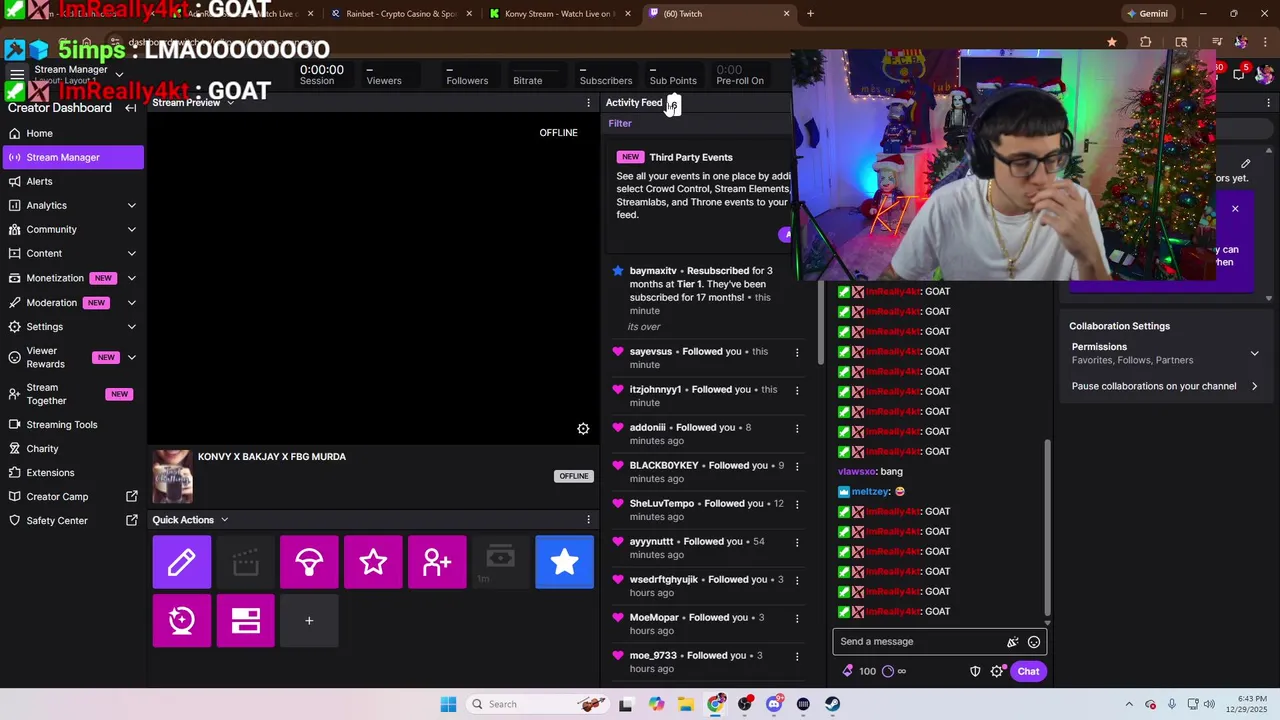This screenshot has width=1280, height=720.
Task: Click the blue solid star quick action
Action: [x=564, y=562]
